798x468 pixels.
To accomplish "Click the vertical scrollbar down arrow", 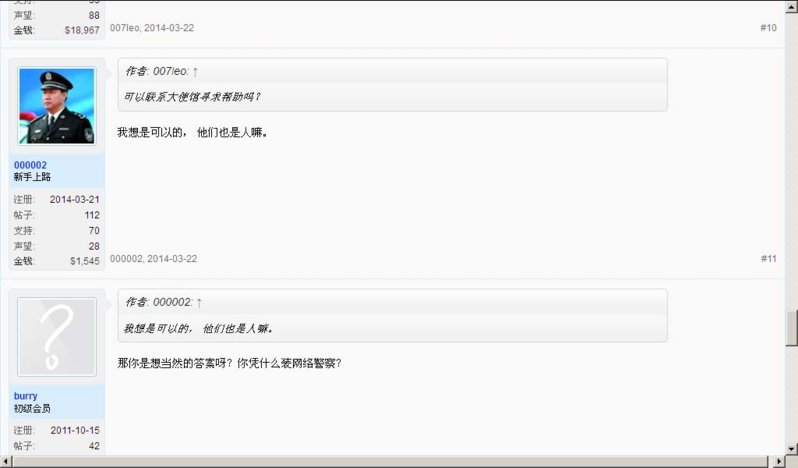I will tap(791, 449).
